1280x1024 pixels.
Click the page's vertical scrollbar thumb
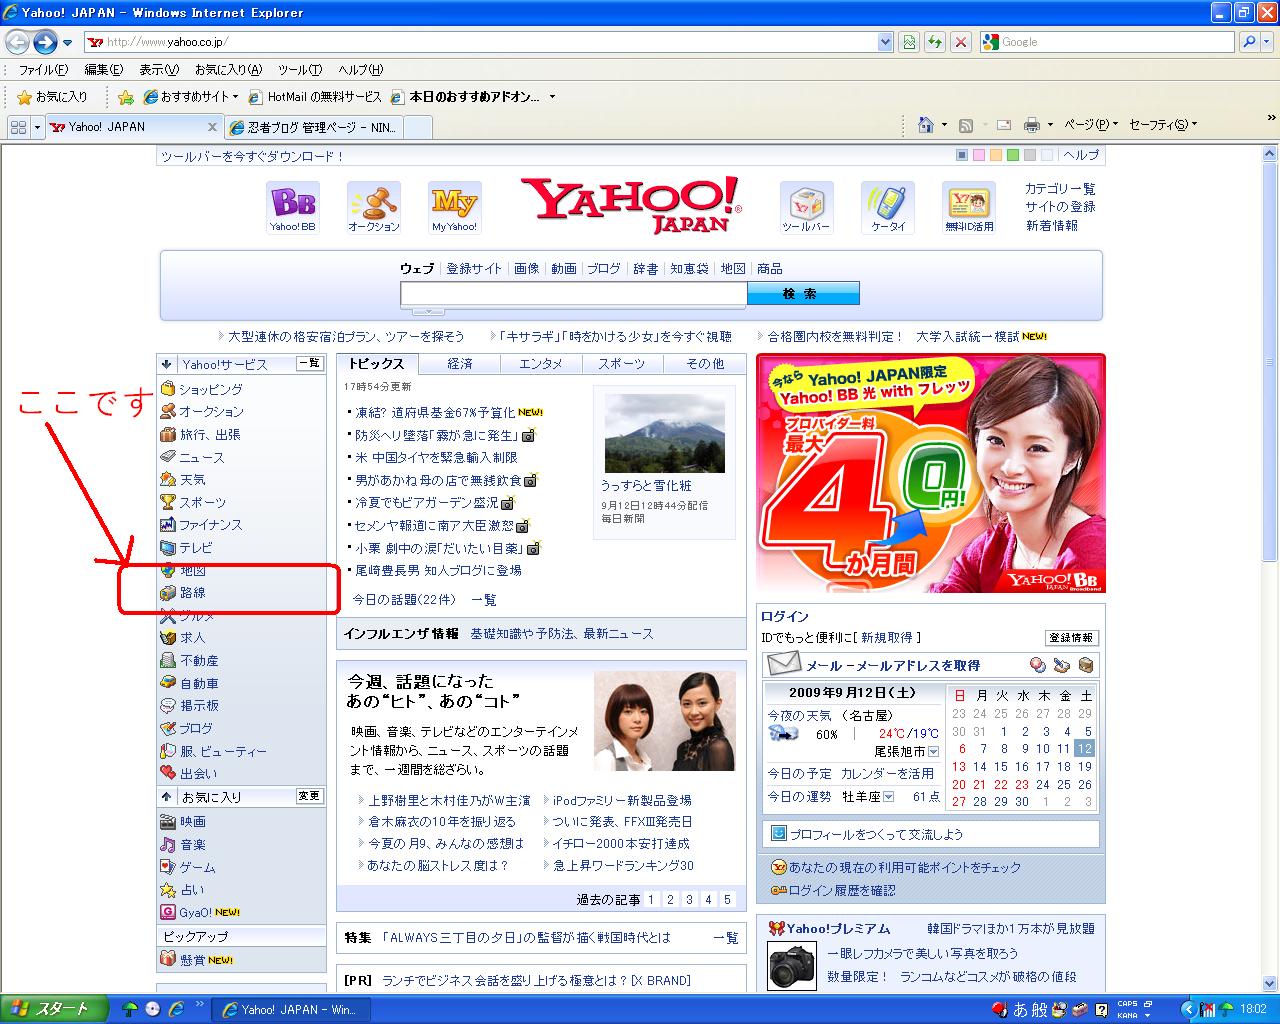click(x=1270, y=361)
